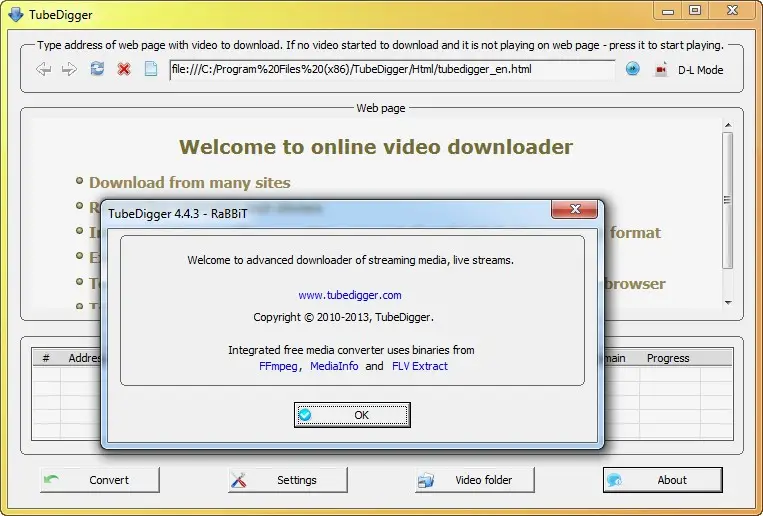
Task: Click the About button
Action: [x=663, y=480]
